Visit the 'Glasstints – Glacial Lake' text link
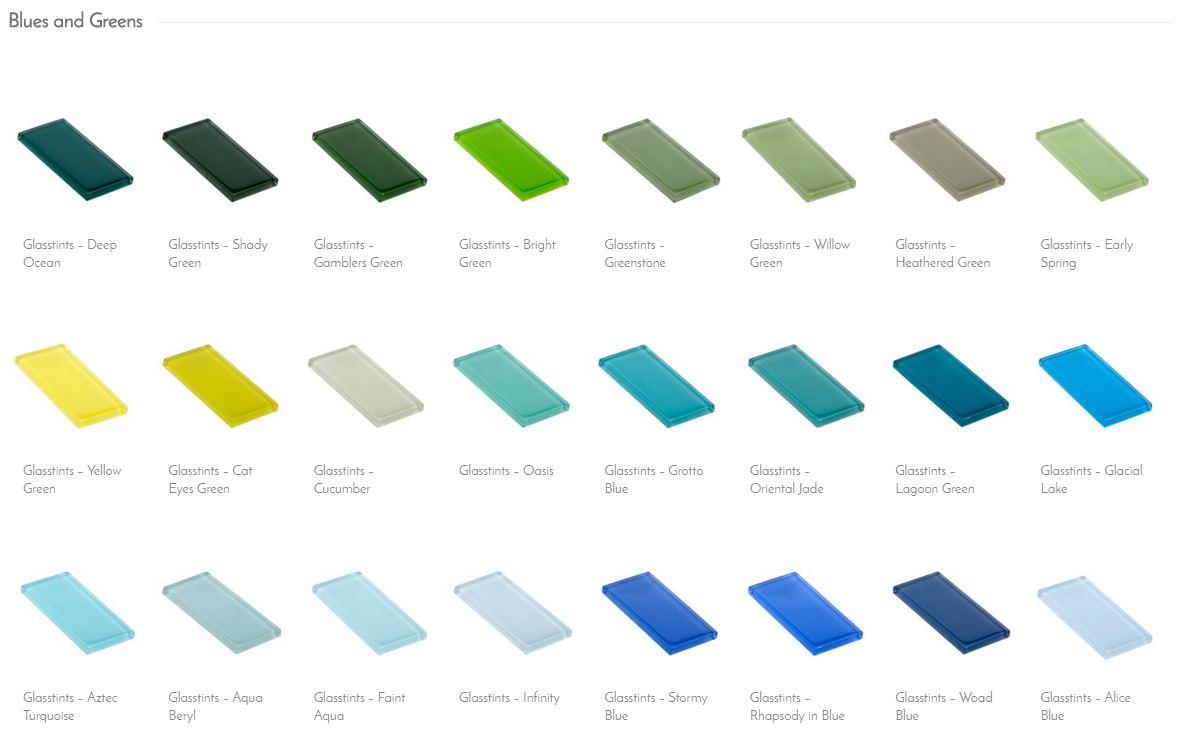The width and height of the screenshot is (1186, 732). coord(1091,479)
